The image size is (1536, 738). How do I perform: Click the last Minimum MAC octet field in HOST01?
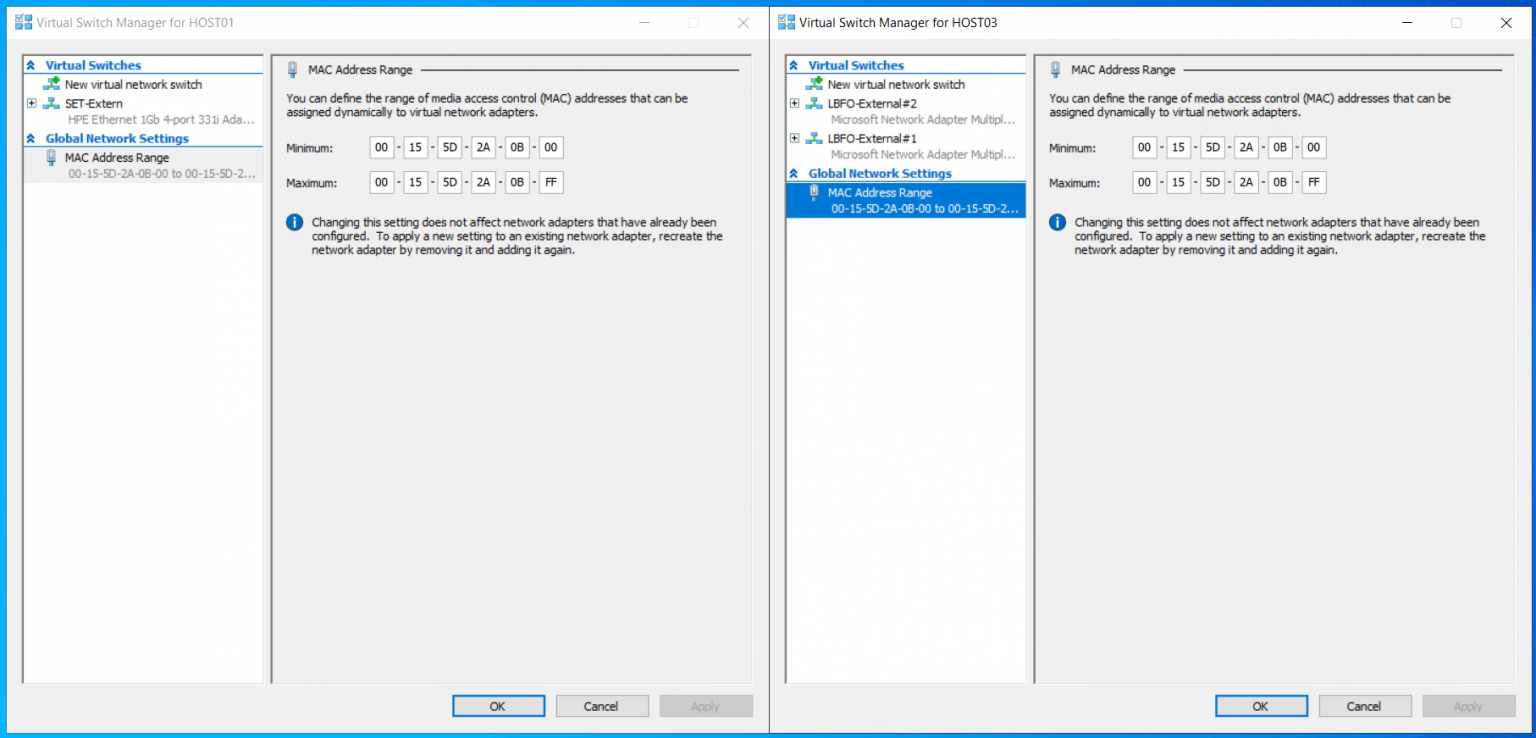(551, 148)
